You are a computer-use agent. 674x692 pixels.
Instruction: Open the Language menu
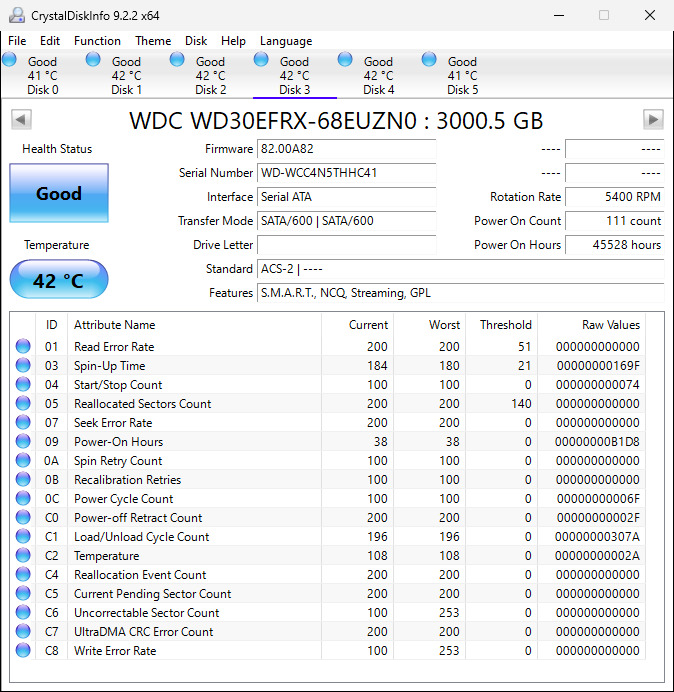click(x=286, y=41)
